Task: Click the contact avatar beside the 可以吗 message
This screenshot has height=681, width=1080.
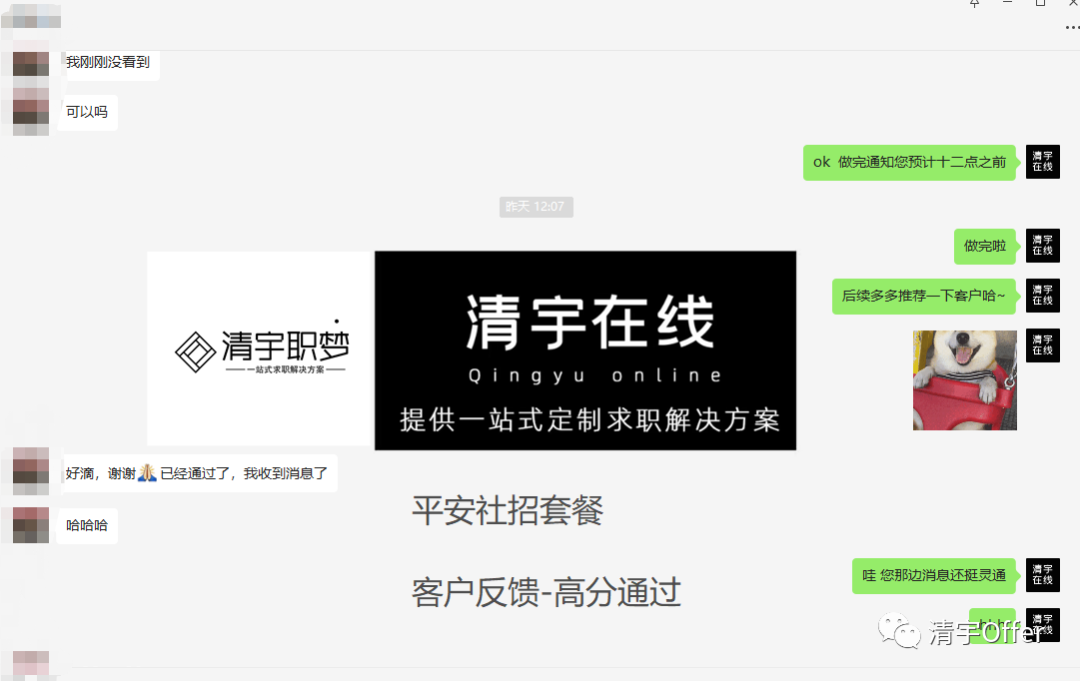Action: point(31,112)
